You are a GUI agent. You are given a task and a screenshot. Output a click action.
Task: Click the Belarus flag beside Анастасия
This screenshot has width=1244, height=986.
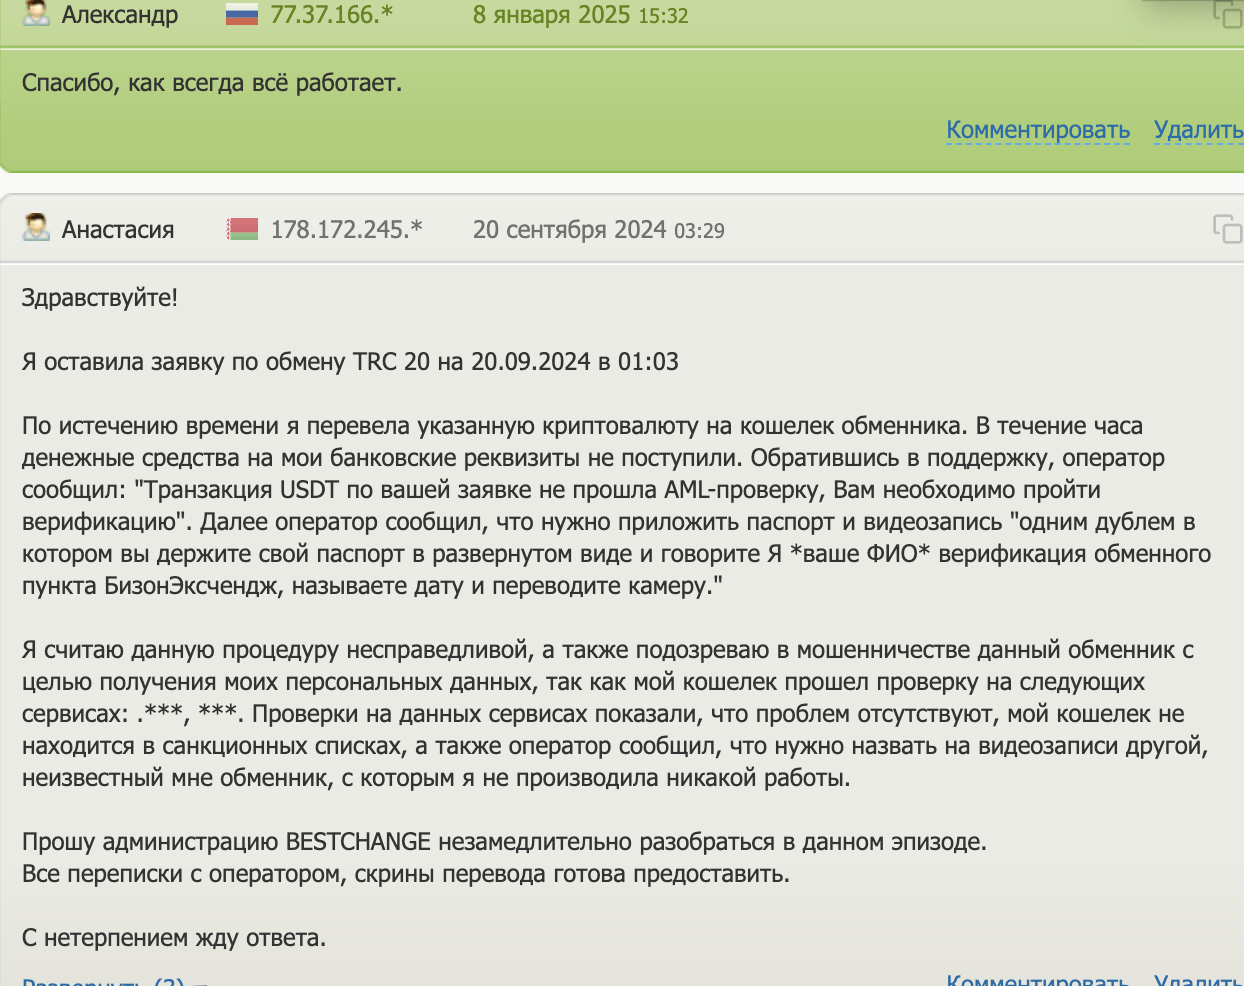[241, 229]
